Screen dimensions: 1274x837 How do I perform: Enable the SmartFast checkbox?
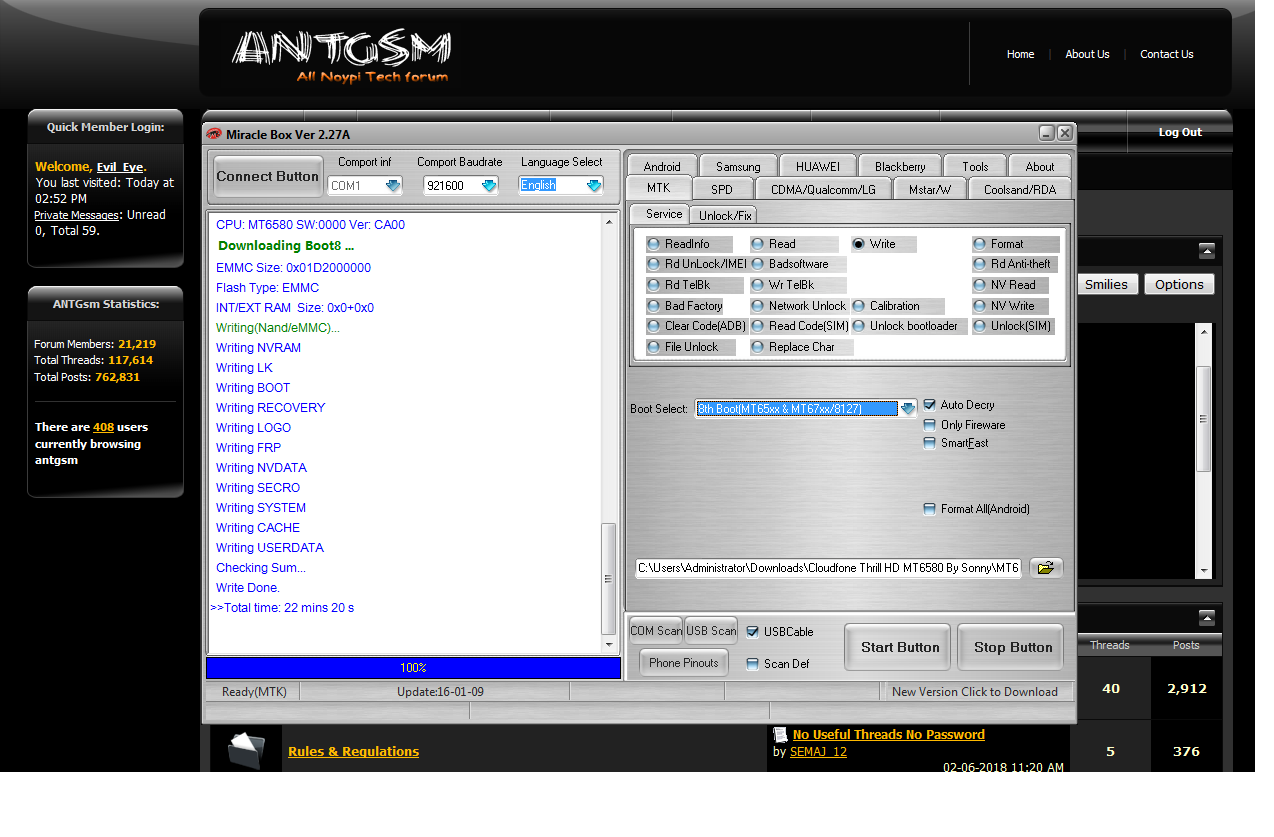pos(930,443)
